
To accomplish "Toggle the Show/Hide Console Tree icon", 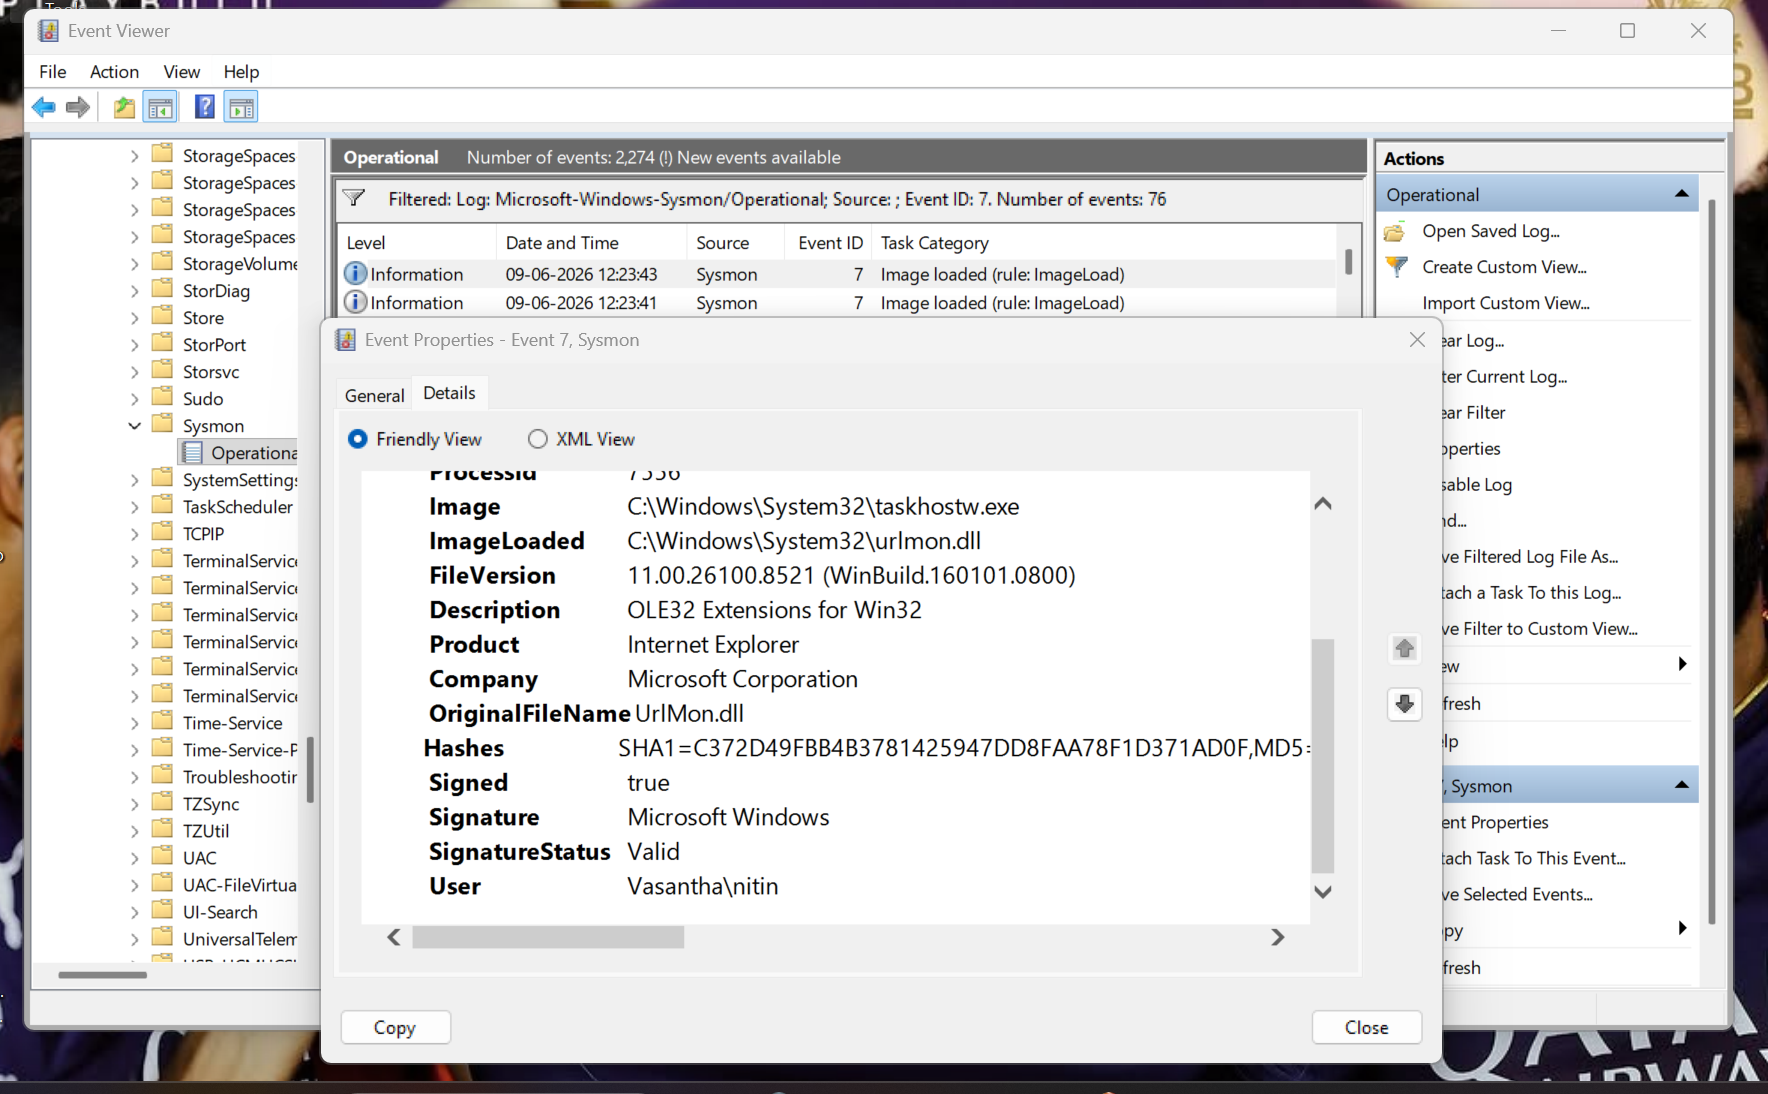I will pos(161,107).
